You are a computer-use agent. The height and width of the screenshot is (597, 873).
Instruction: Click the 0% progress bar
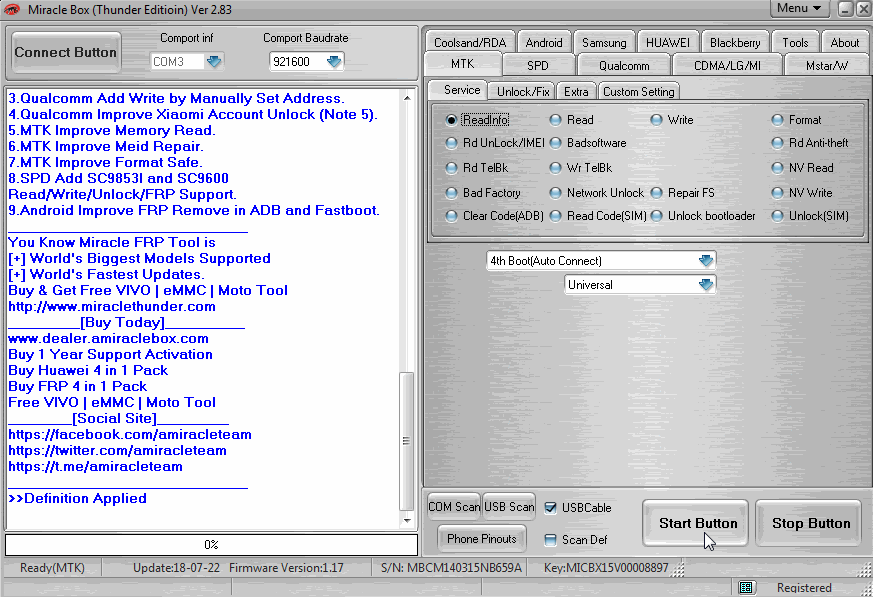[x=211, y=544]
